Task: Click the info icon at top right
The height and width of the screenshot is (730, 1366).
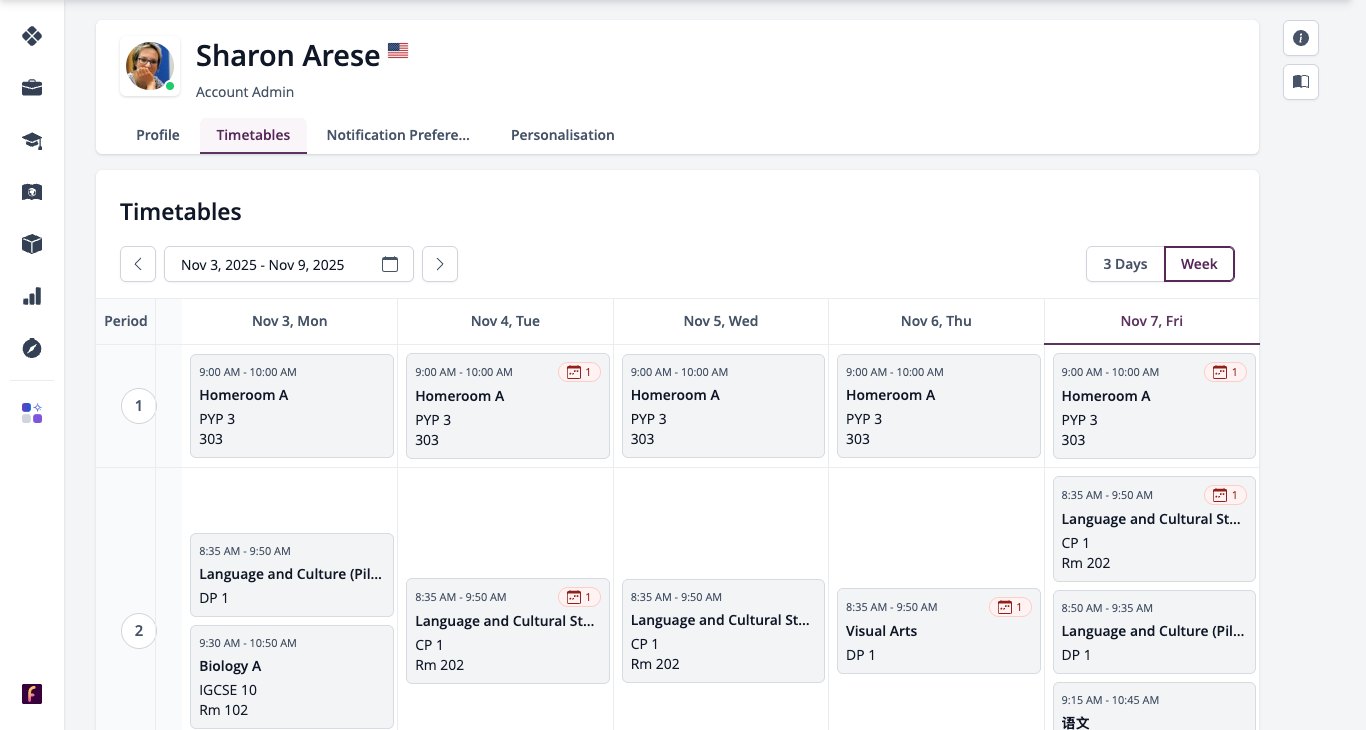Action: pos(1301,38)
